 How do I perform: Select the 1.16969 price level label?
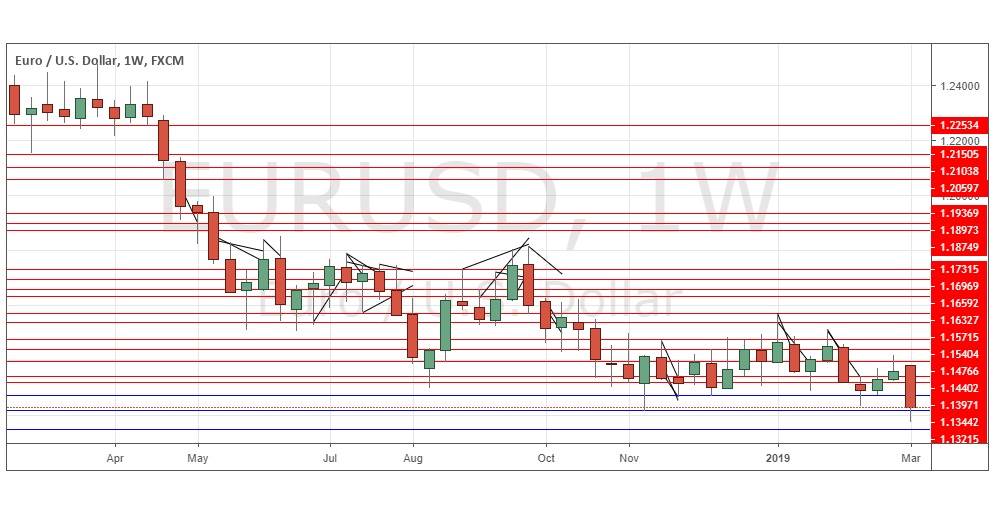959,287
